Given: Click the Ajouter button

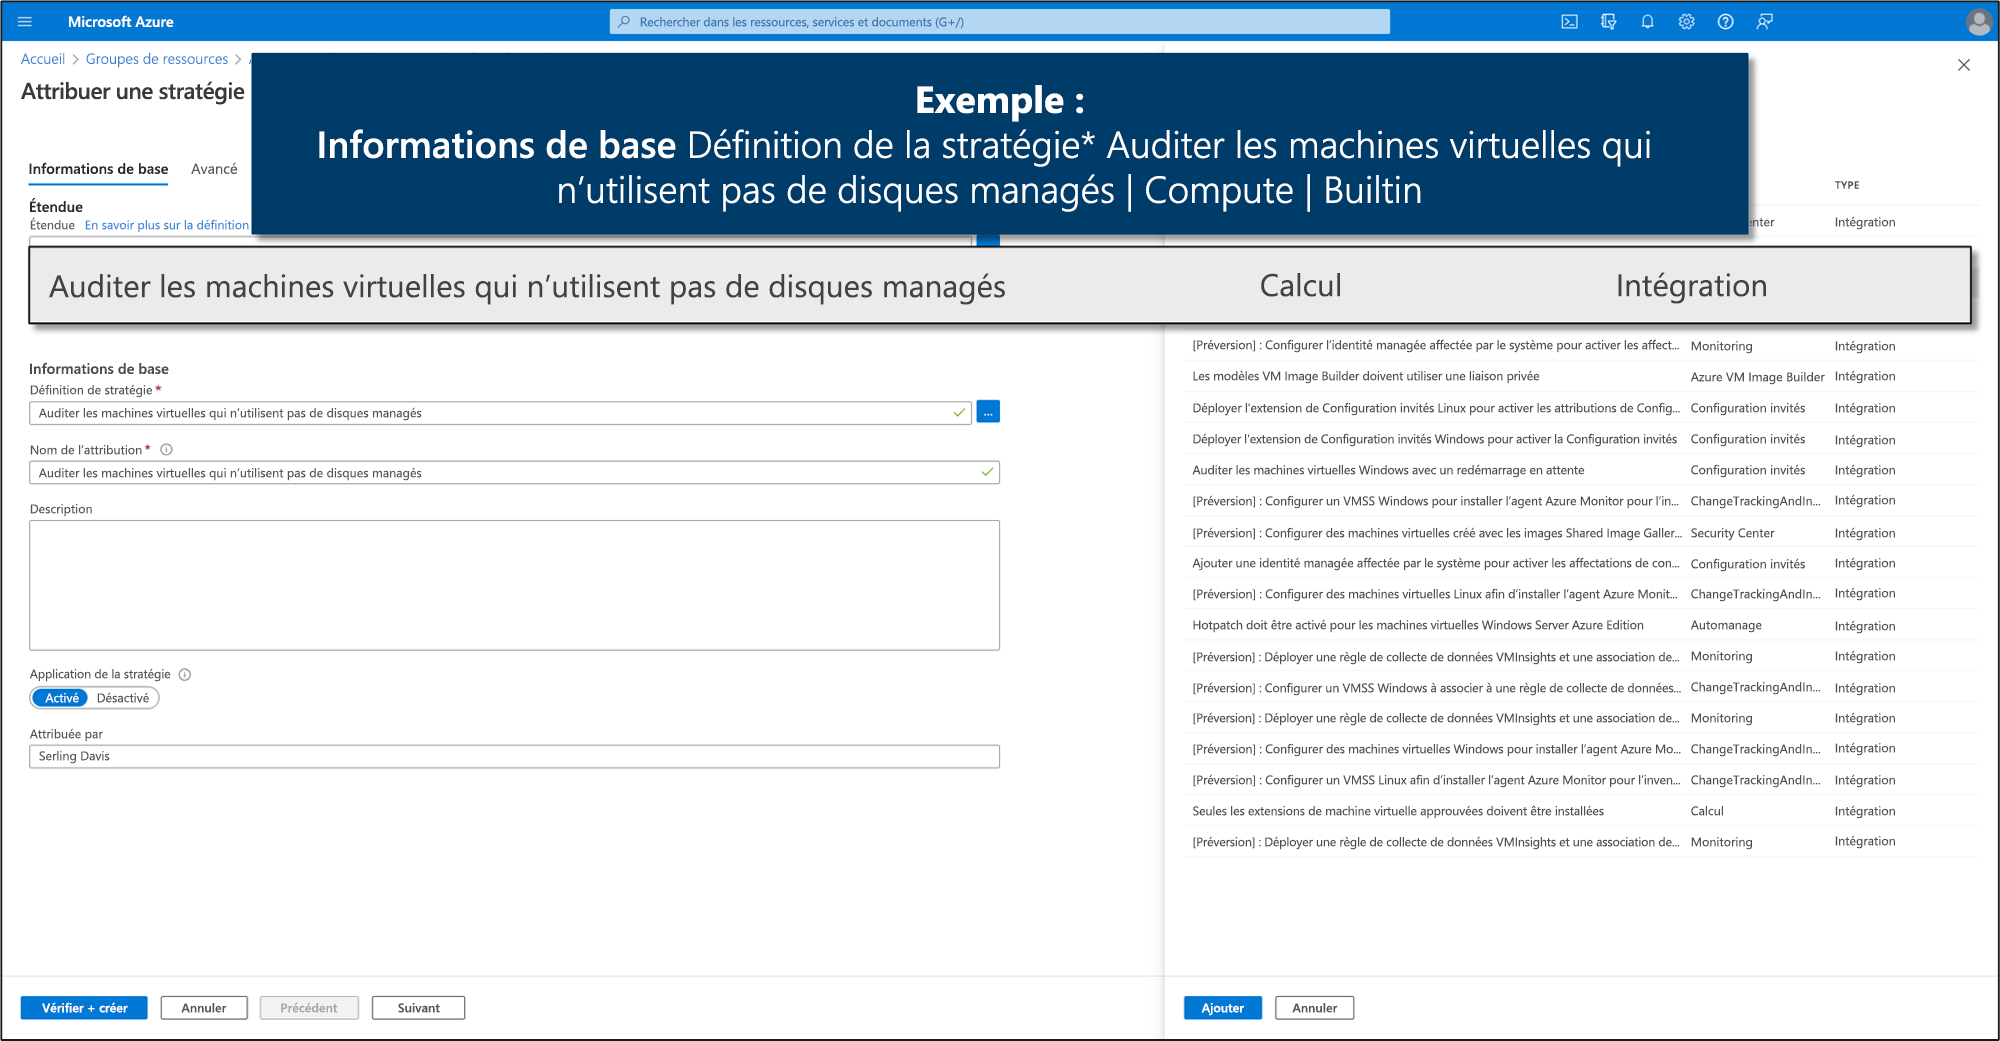Looking at the screenshot, I should pyautogui.click(x=1223, y=1008).
